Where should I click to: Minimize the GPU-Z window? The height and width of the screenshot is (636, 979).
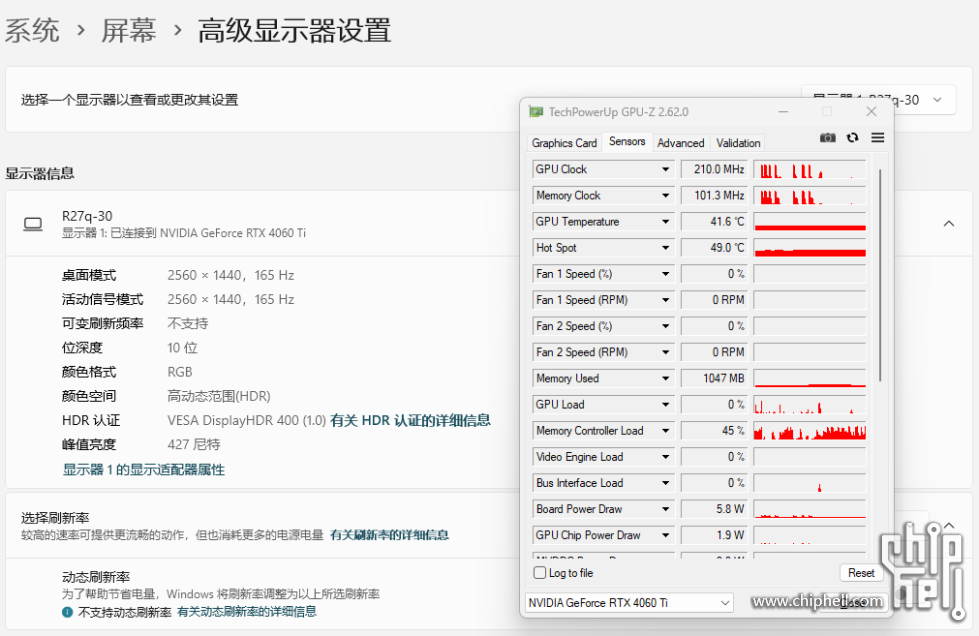click(x=783, y=112)
